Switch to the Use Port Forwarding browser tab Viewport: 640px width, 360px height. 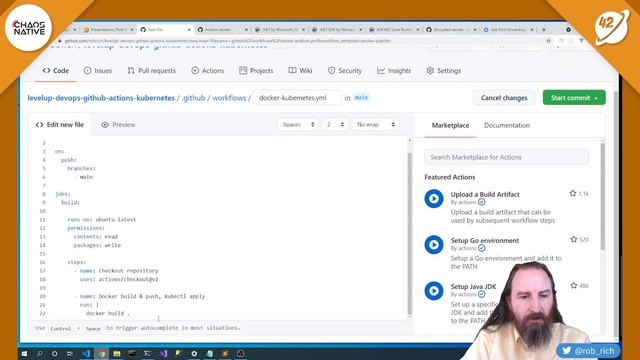point(508,30)
